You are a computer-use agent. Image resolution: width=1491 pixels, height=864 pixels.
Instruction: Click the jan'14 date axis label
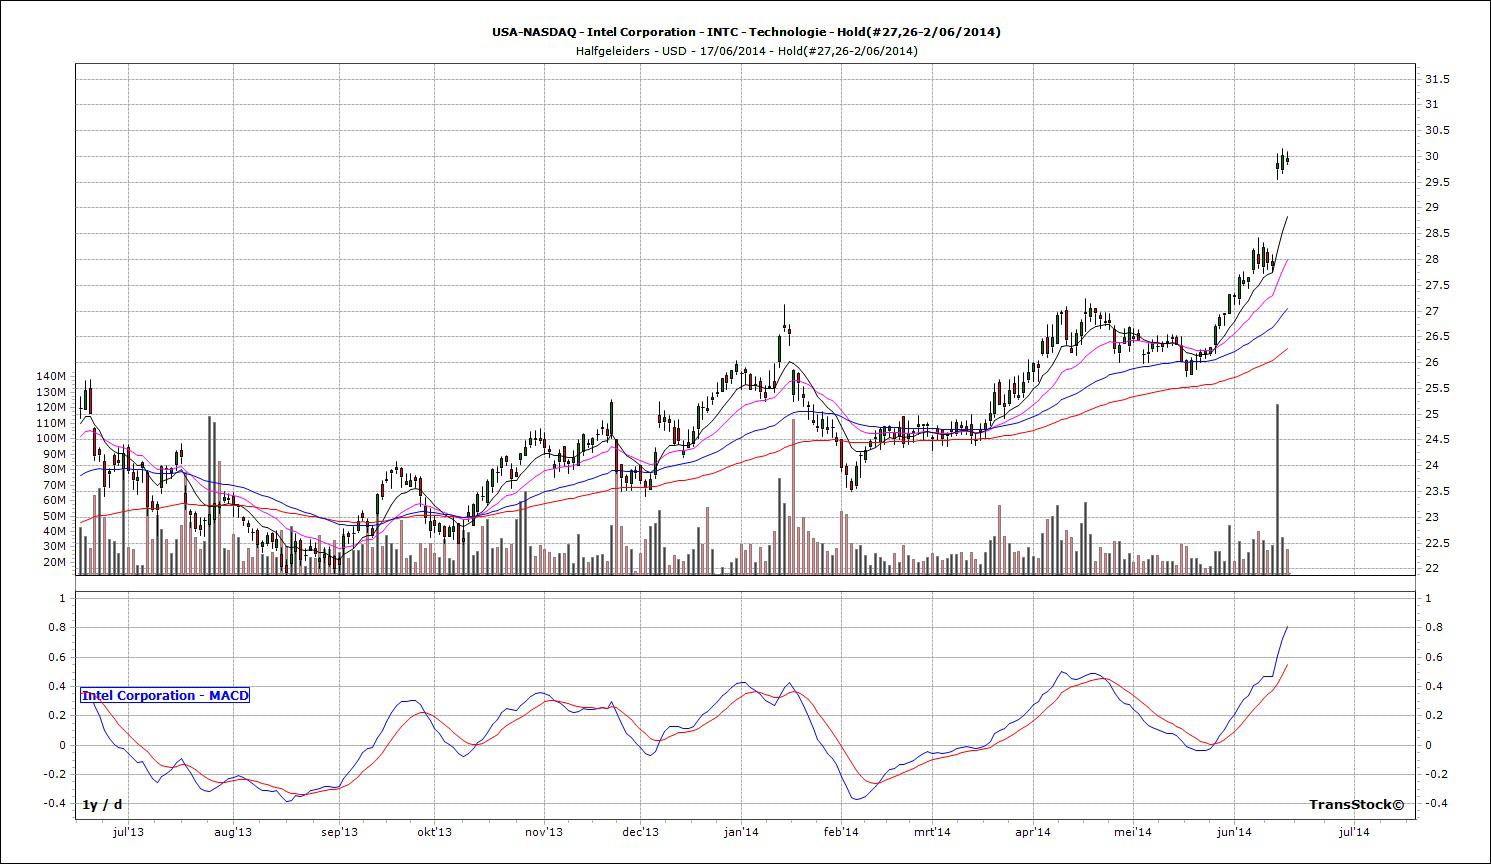(741, 832)
